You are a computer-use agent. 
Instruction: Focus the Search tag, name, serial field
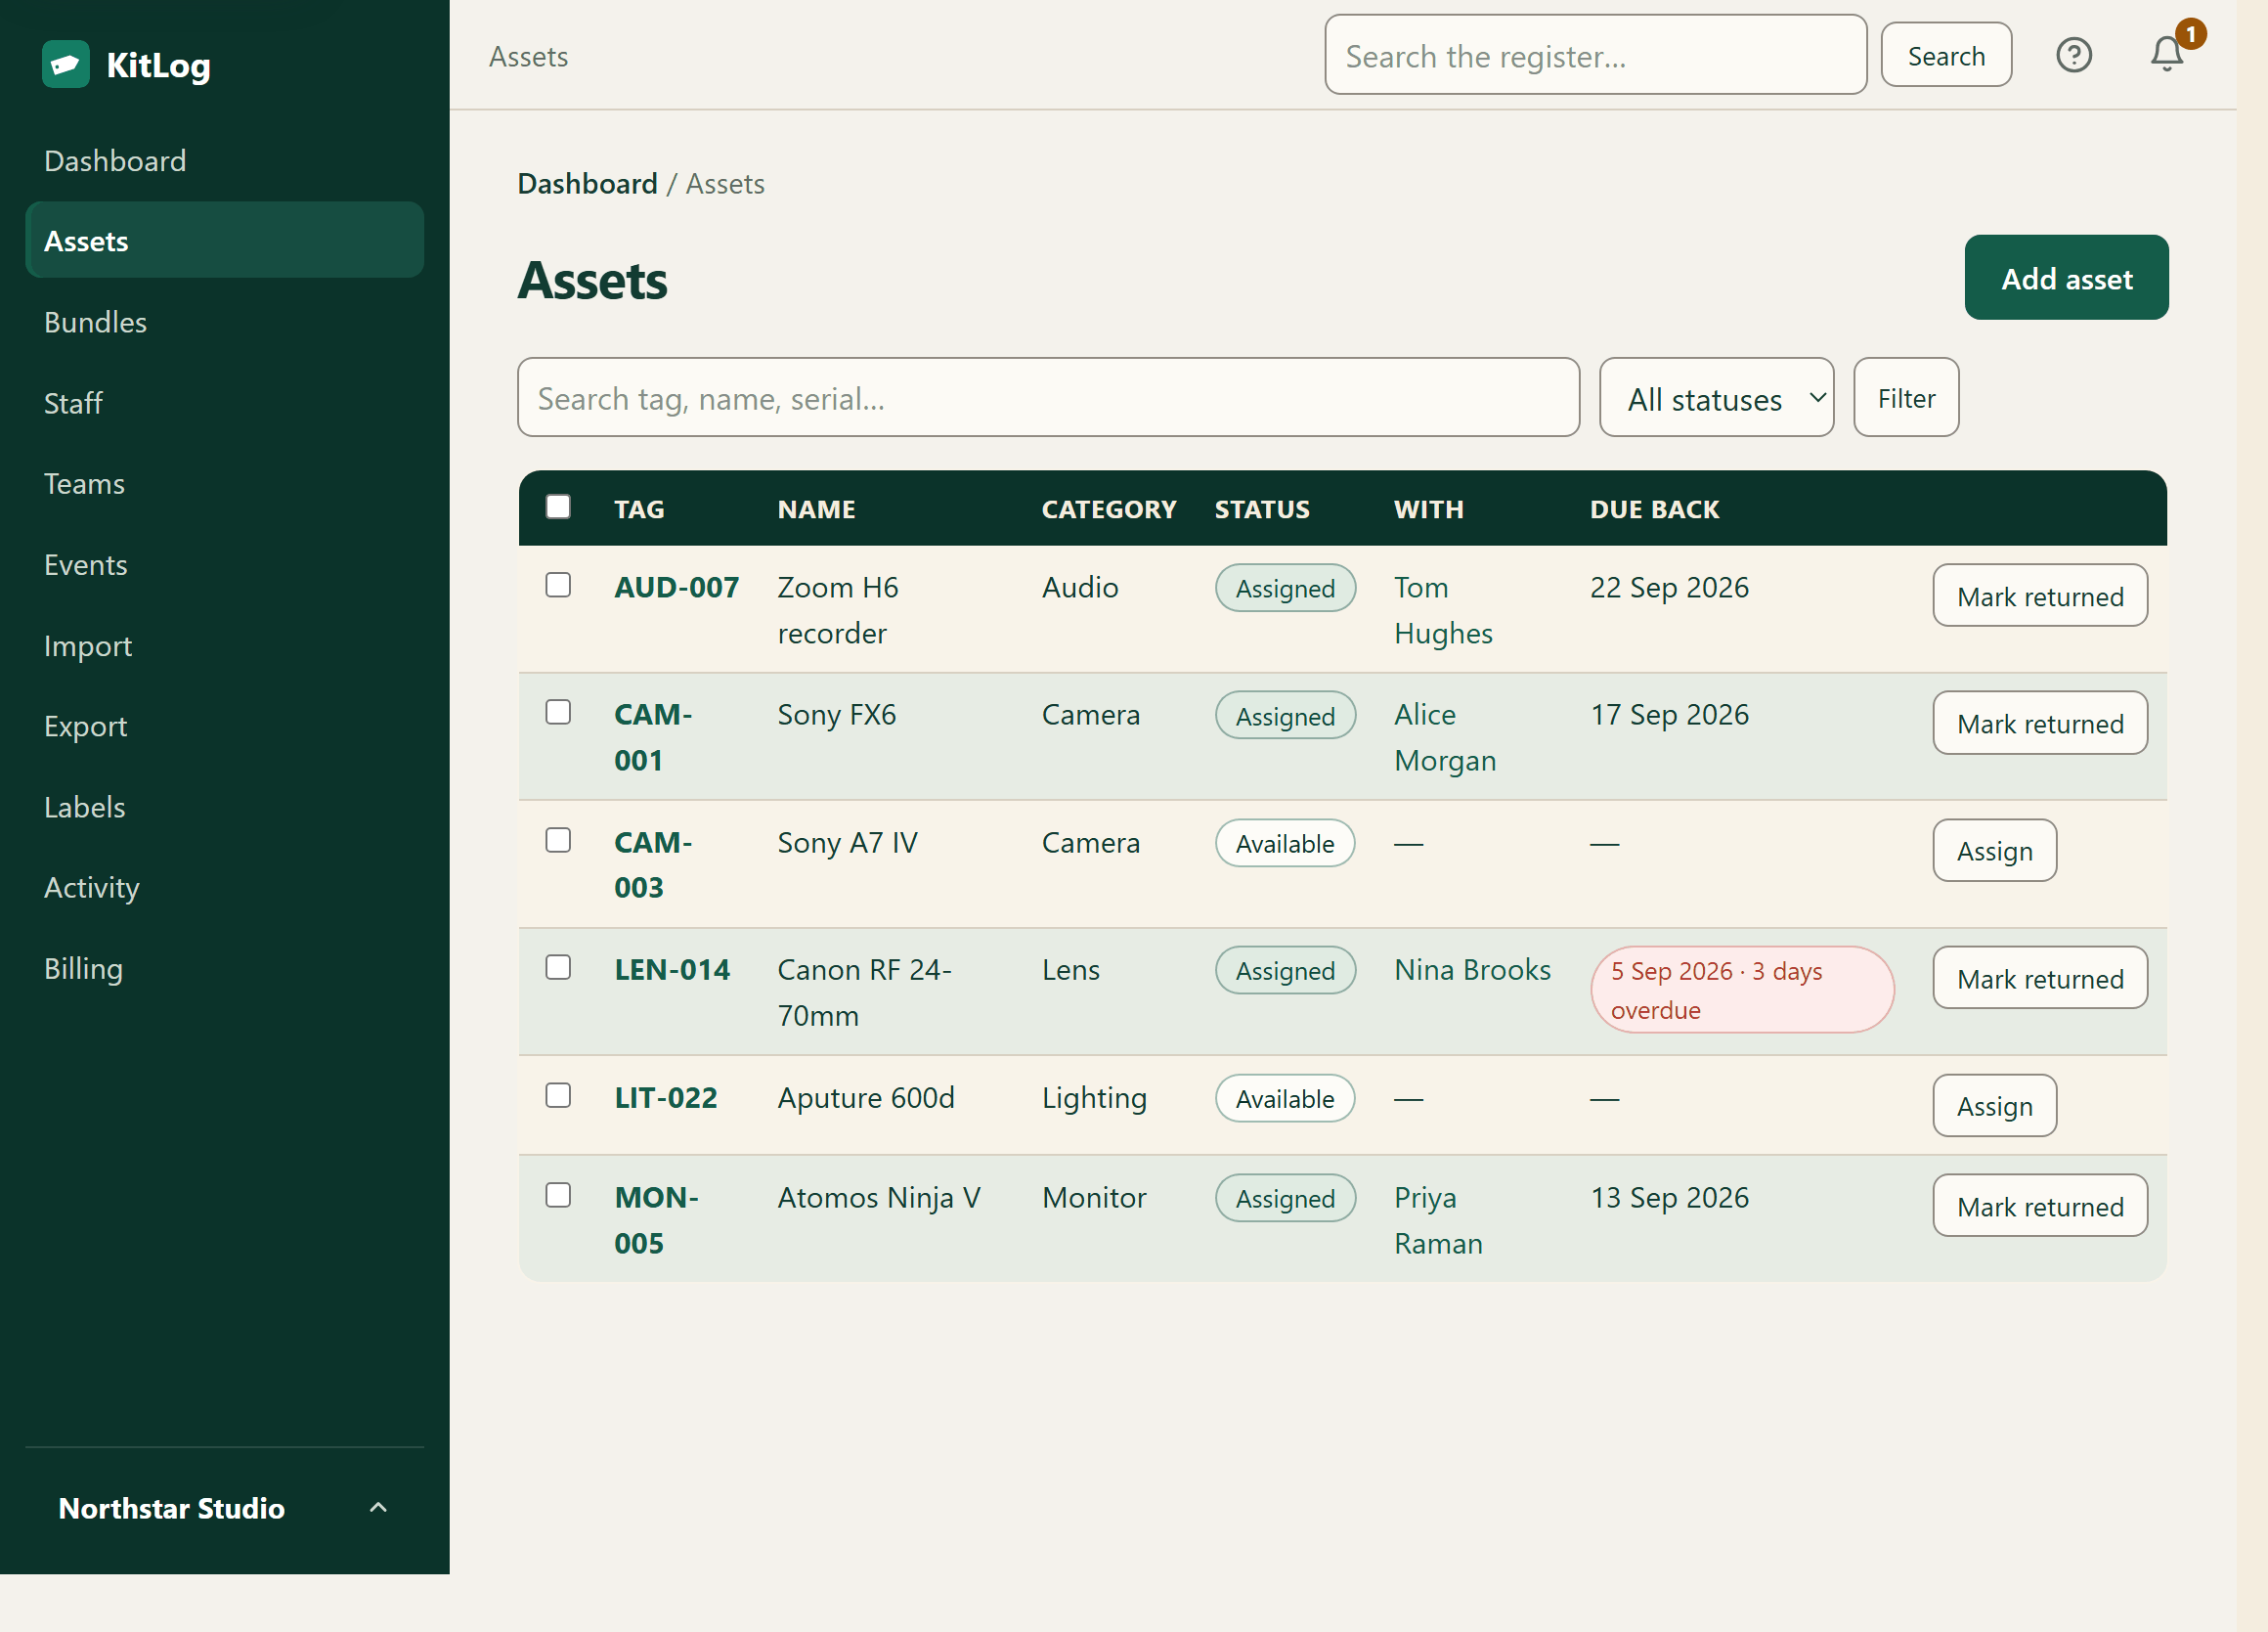click(1048, 398)
